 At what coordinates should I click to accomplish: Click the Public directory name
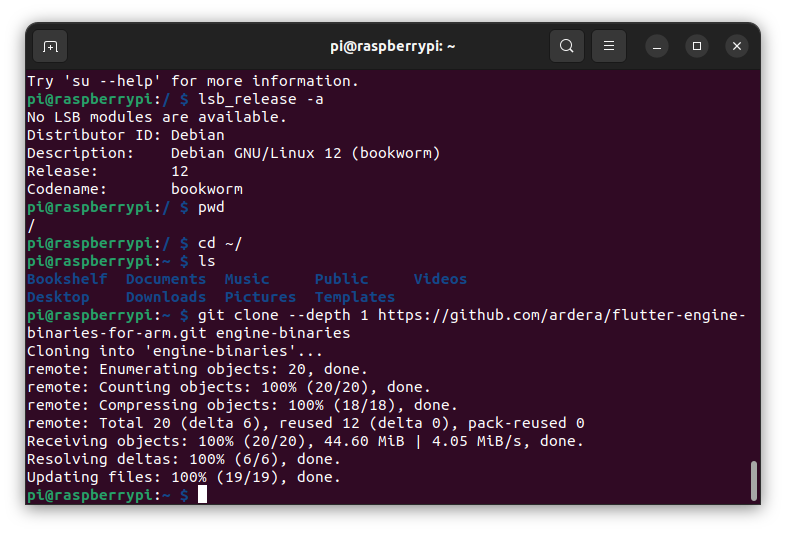341,279
